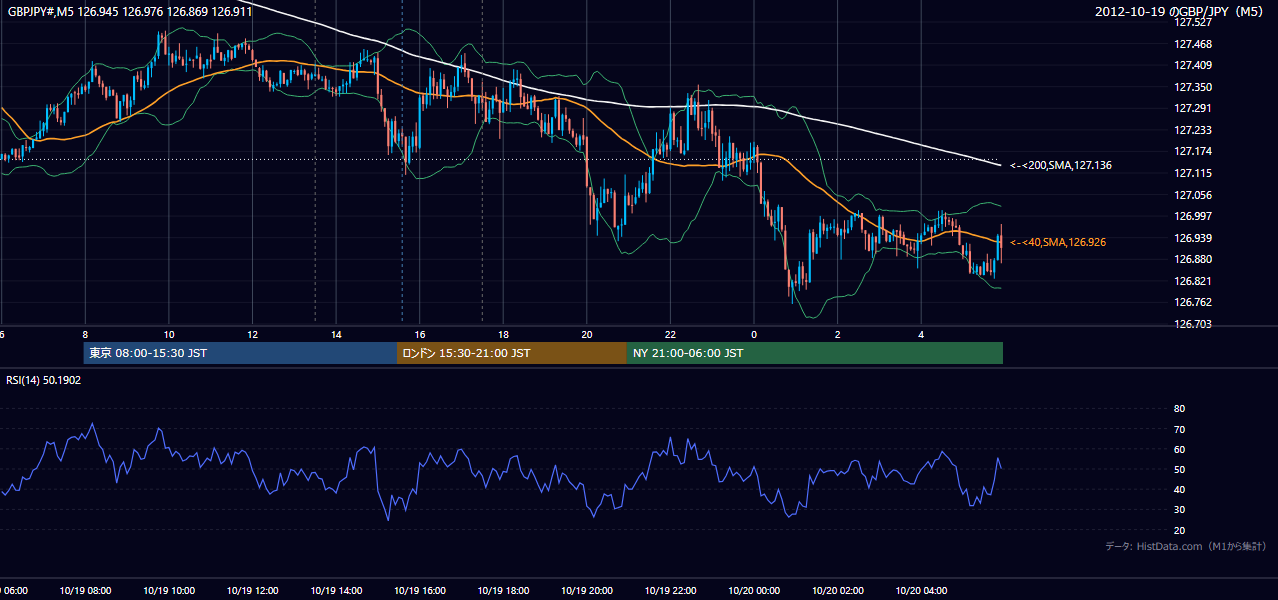Click hour tick 8 under the price chart
1278x600 pixels.
coord(85,334)
